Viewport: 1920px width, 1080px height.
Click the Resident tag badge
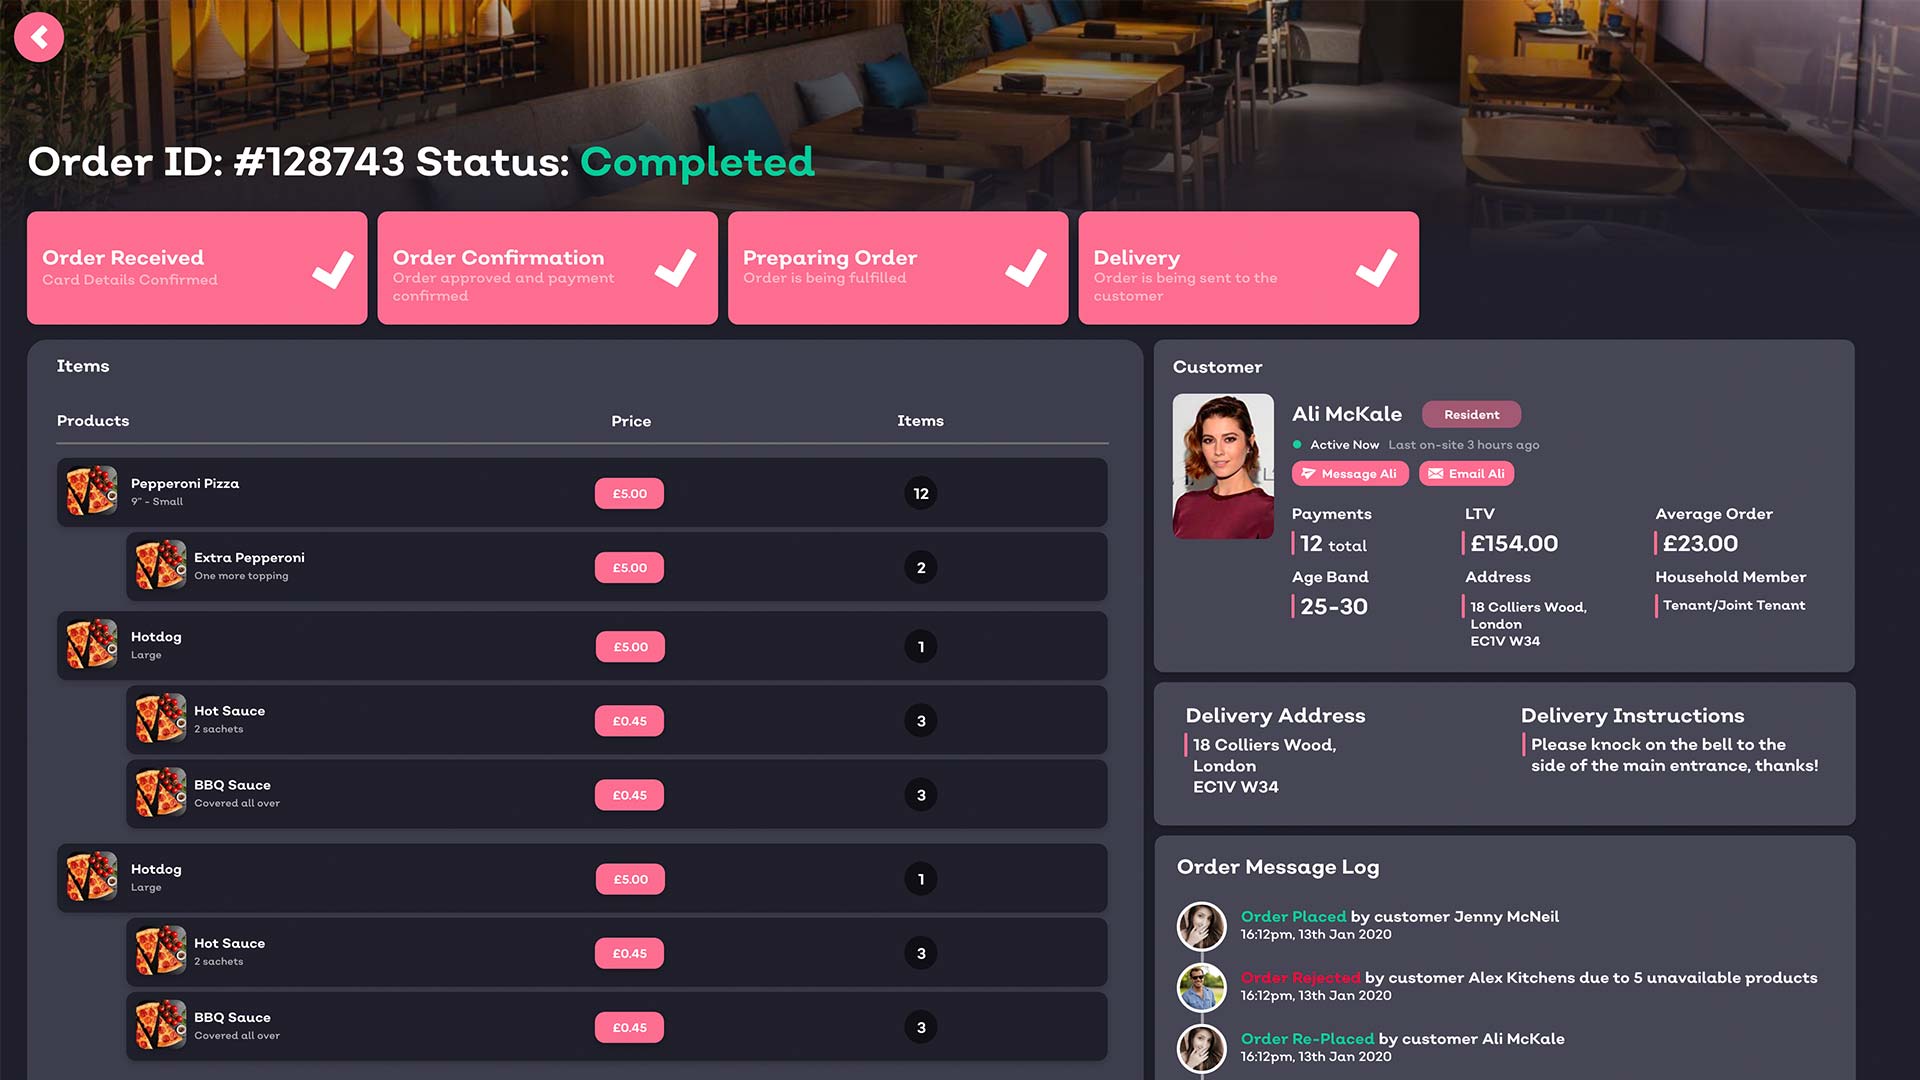click(1470, 414)
